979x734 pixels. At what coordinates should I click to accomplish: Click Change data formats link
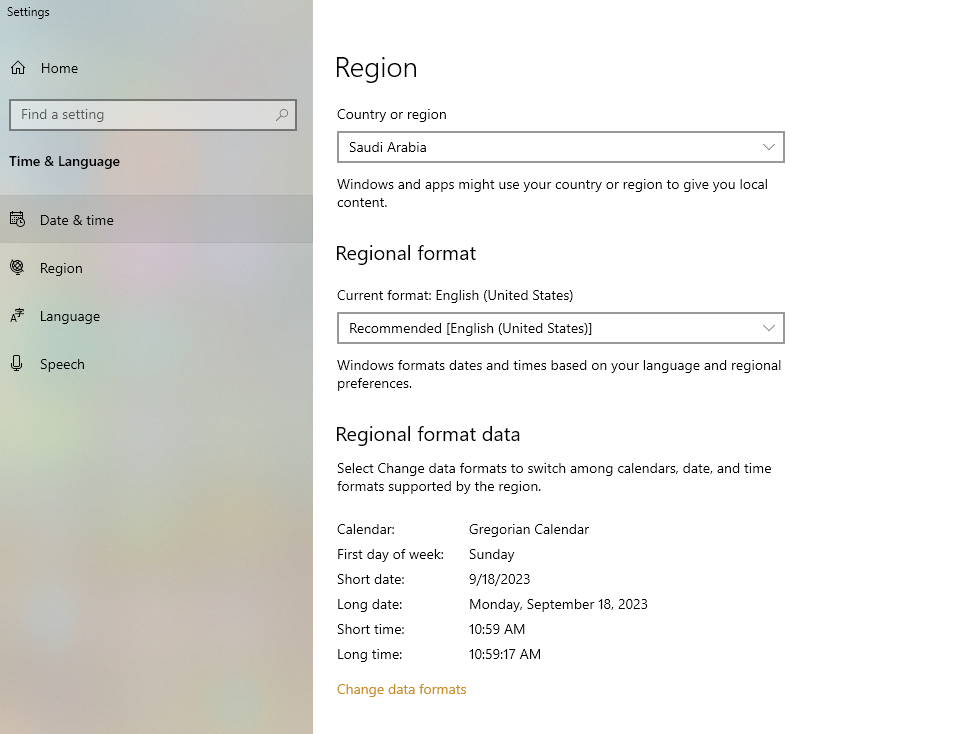(x=401, y=689)
